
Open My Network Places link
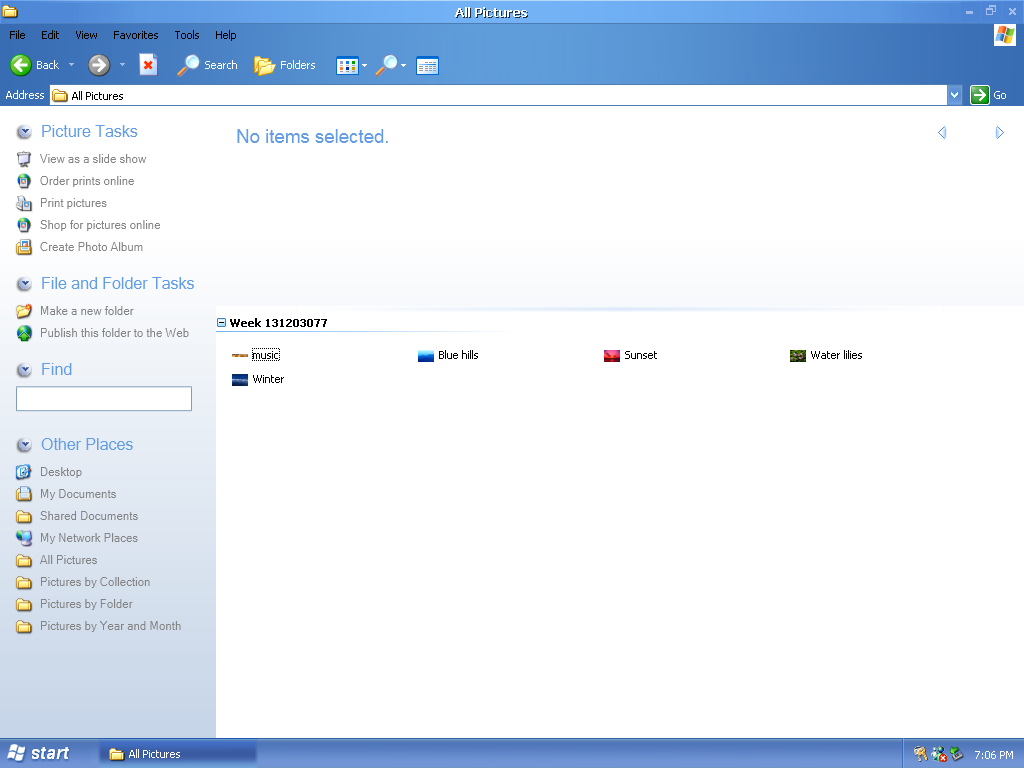pyautogui.click(x=89, y=538)
